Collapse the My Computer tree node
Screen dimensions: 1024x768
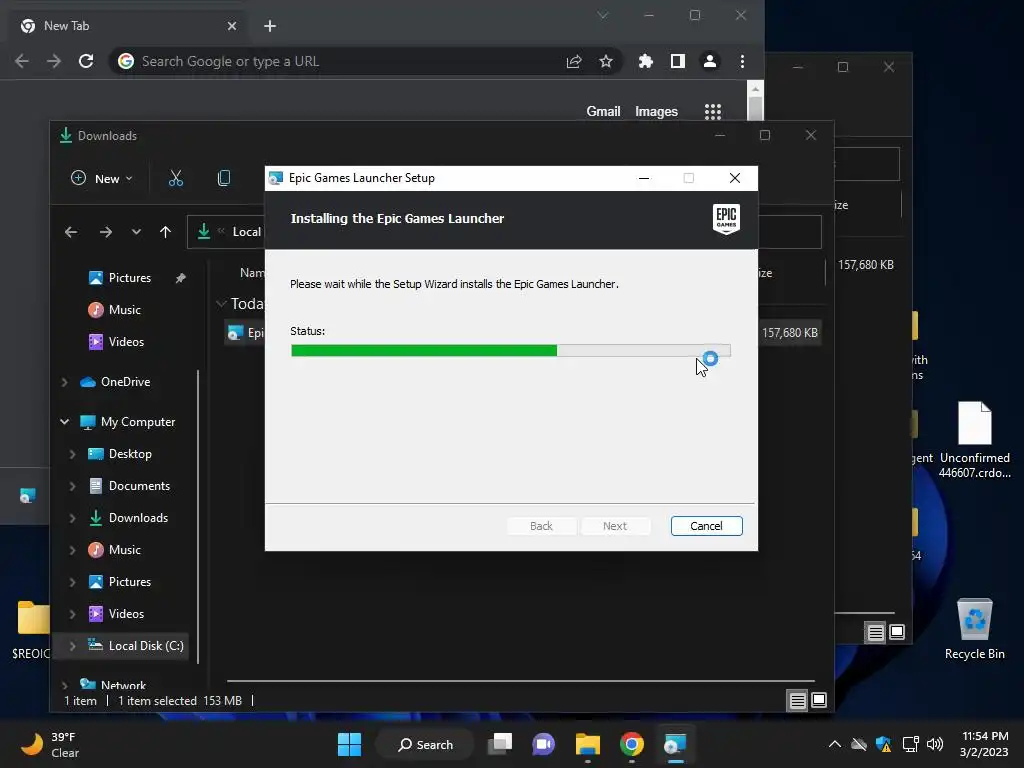click(64, 422)
